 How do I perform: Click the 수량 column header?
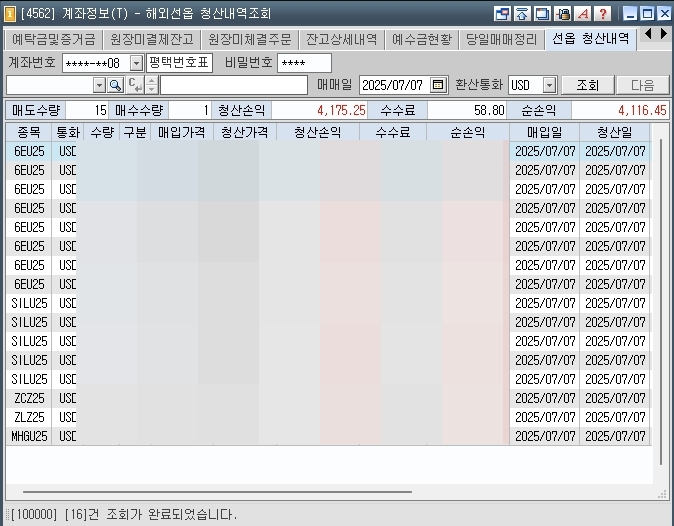(x=102, y=132)
